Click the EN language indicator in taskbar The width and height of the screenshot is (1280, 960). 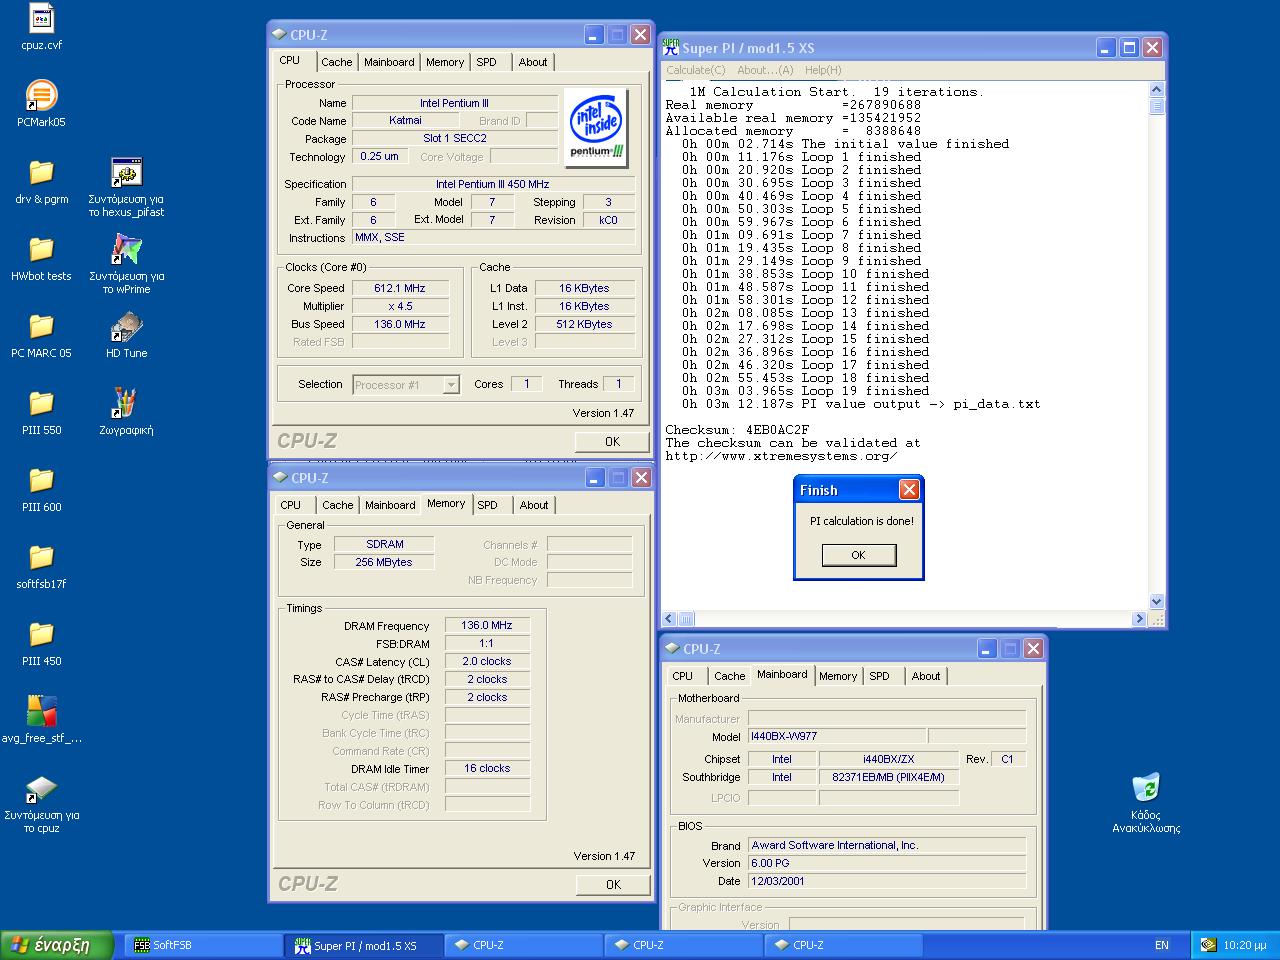tap(1162, 945)
